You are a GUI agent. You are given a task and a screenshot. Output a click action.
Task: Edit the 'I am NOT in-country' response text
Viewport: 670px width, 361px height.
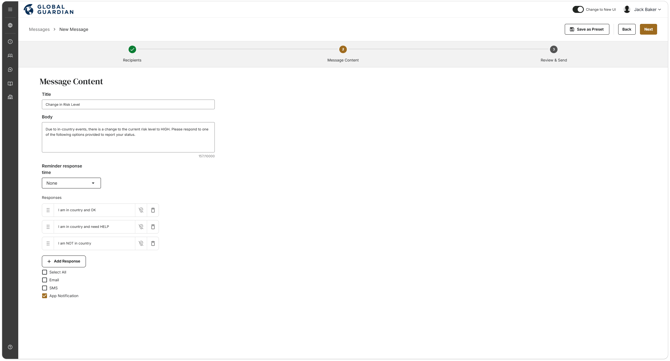coord(94,244)
